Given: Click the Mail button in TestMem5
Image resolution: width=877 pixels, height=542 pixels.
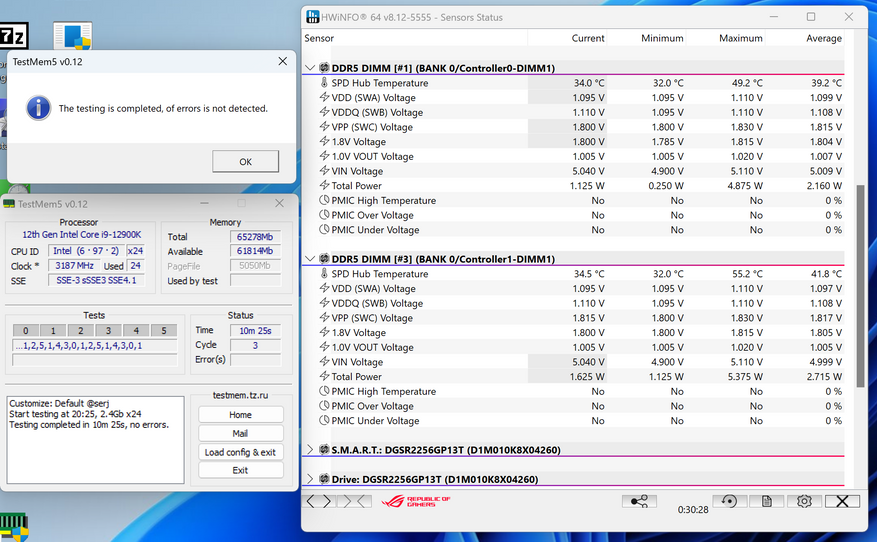Looking at the screenshot, I should (240, 433).
